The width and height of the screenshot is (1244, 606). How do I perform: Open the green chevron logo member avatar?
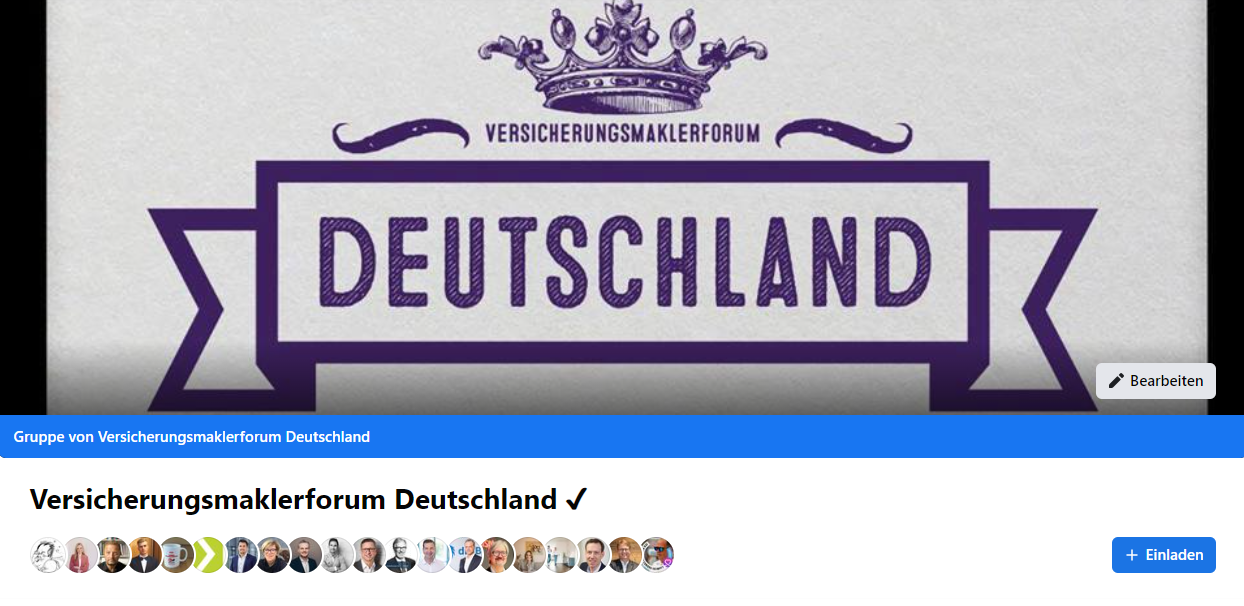[x=208, y=555]
